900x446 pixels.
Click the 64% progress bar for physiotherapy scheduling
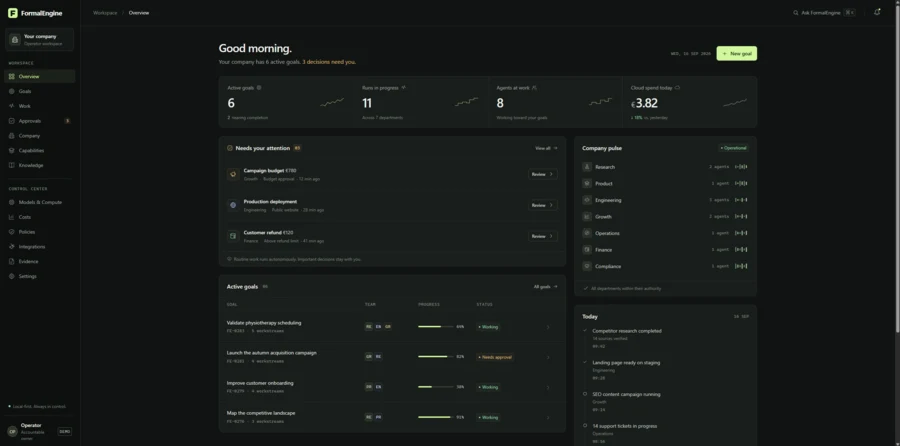click(435, 327)
